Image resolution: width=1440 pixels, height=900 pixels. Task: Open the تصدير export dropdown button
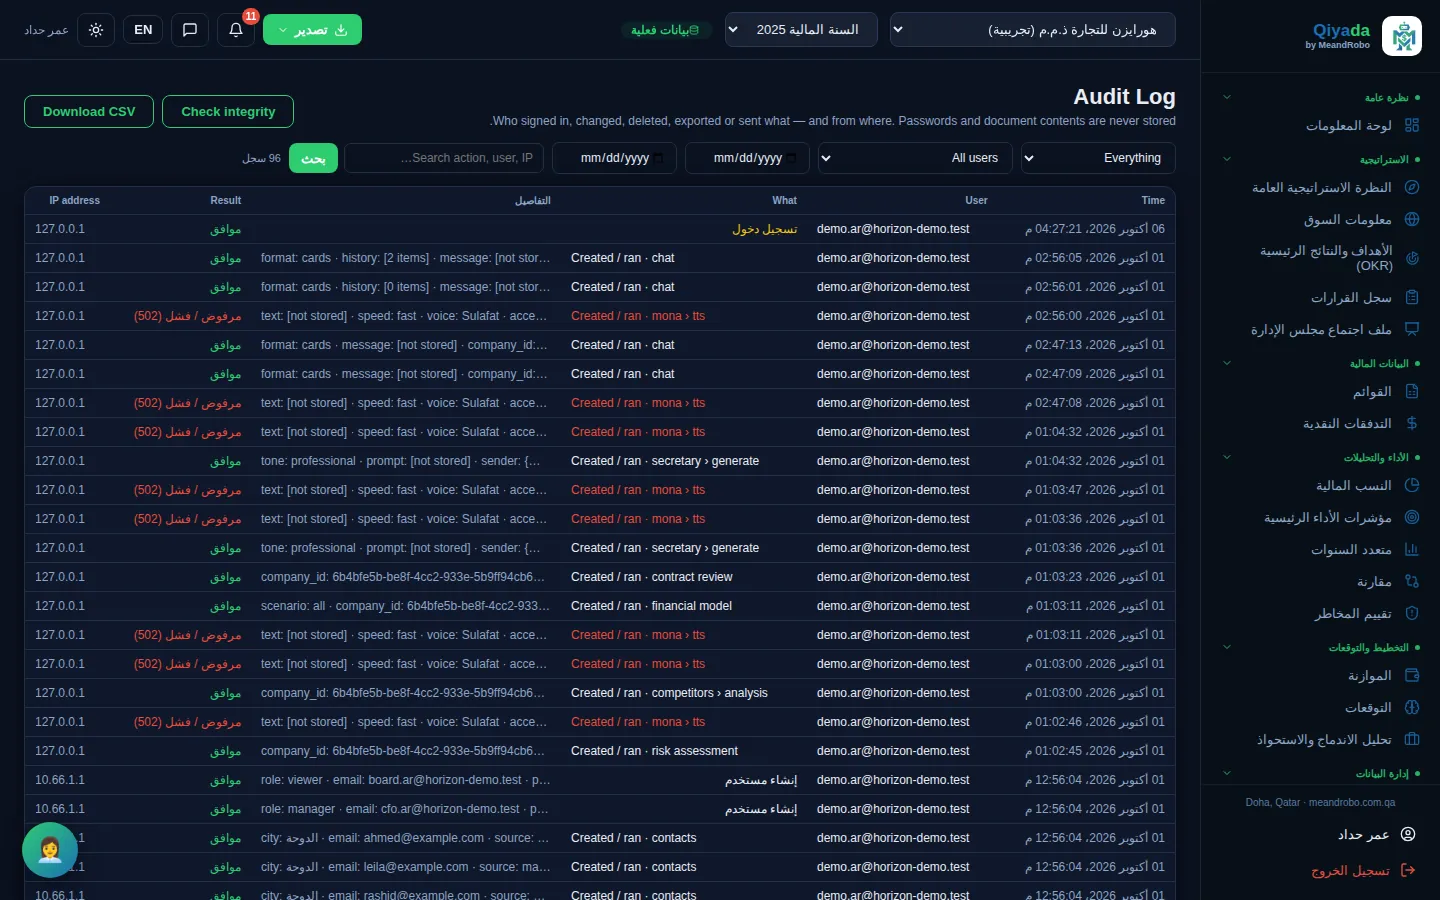pos(312,30)
